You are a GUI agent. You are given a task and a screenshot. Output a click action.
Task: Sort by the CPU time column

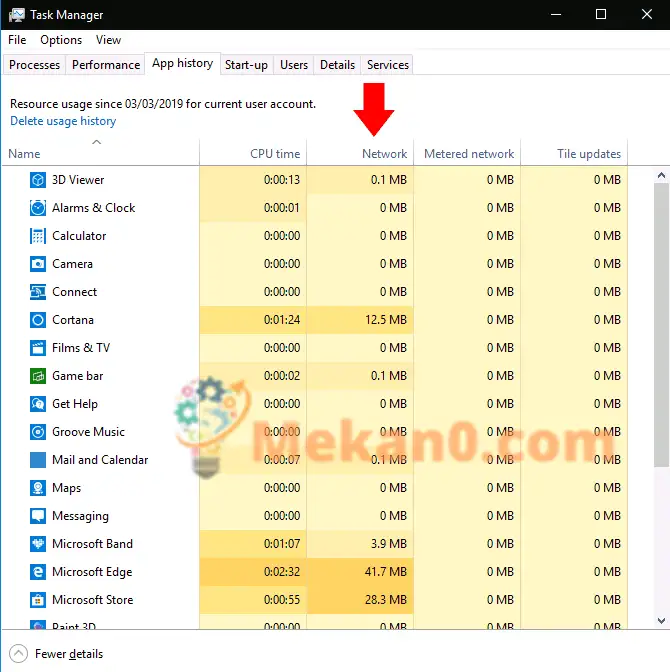click(x=253, y=152)
